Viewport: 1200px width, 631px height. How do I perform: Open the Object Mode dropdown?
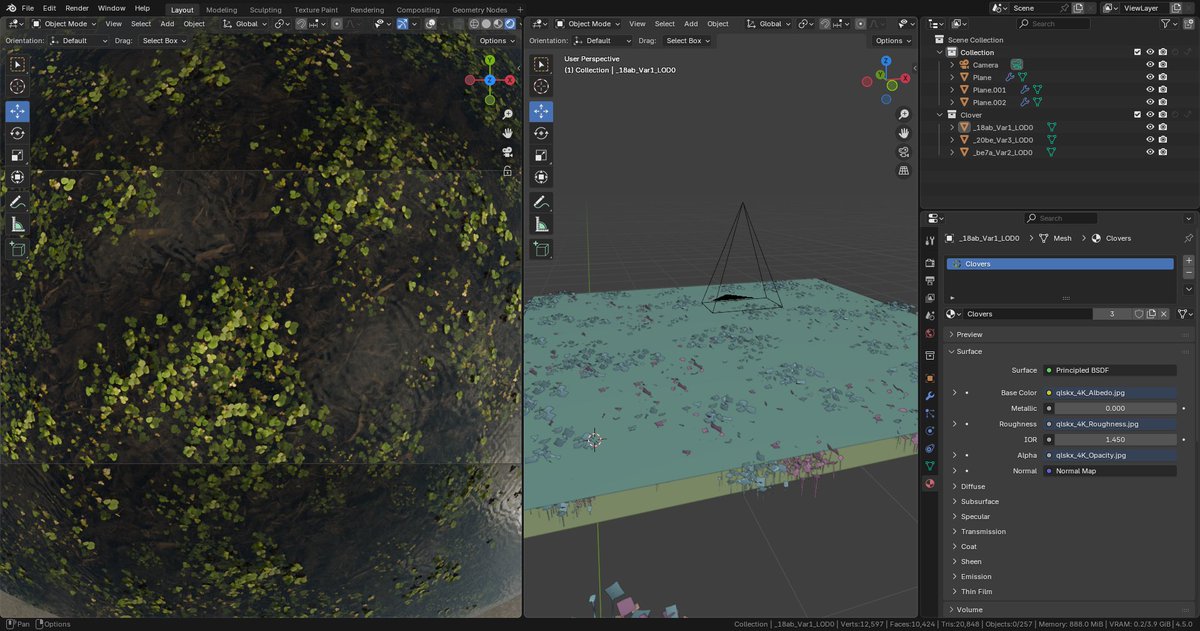click(x=64, y=23)
